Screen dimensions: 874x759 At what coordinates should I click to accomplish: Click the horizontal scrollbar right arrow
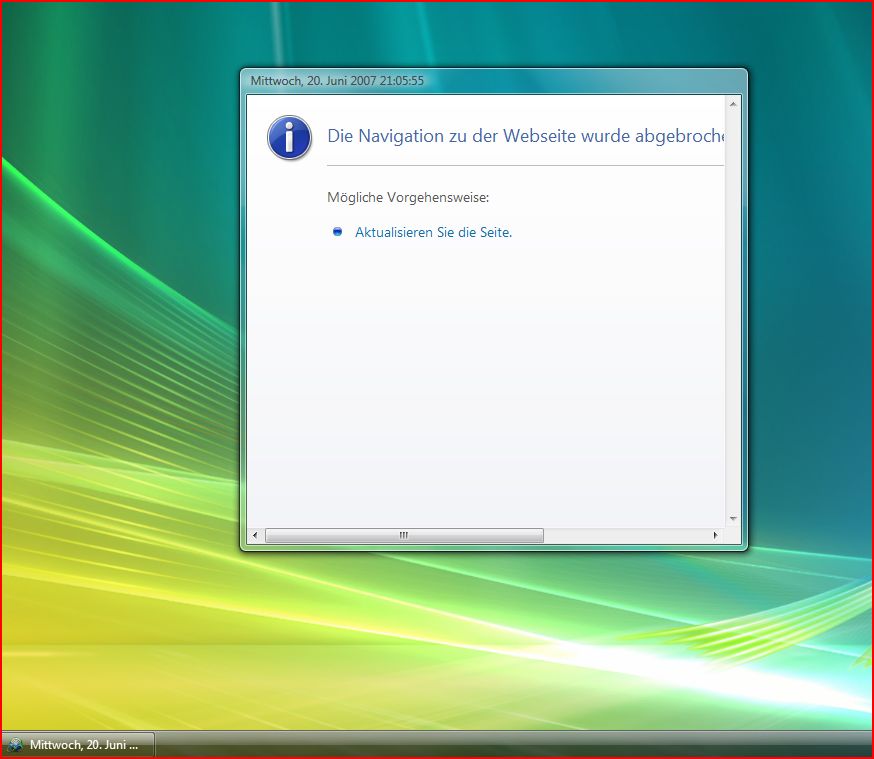pyautogui.click(x=716, y=536)
